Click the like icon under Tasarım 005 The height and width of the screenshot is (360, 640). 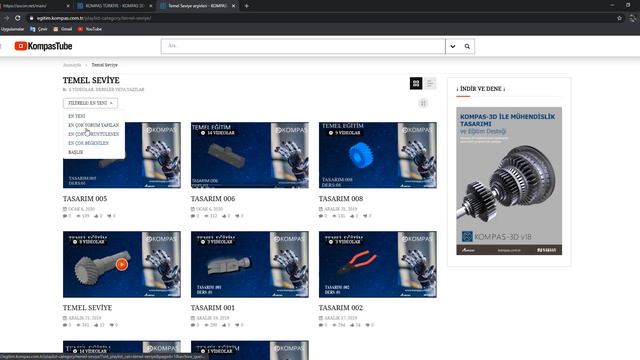96,216
